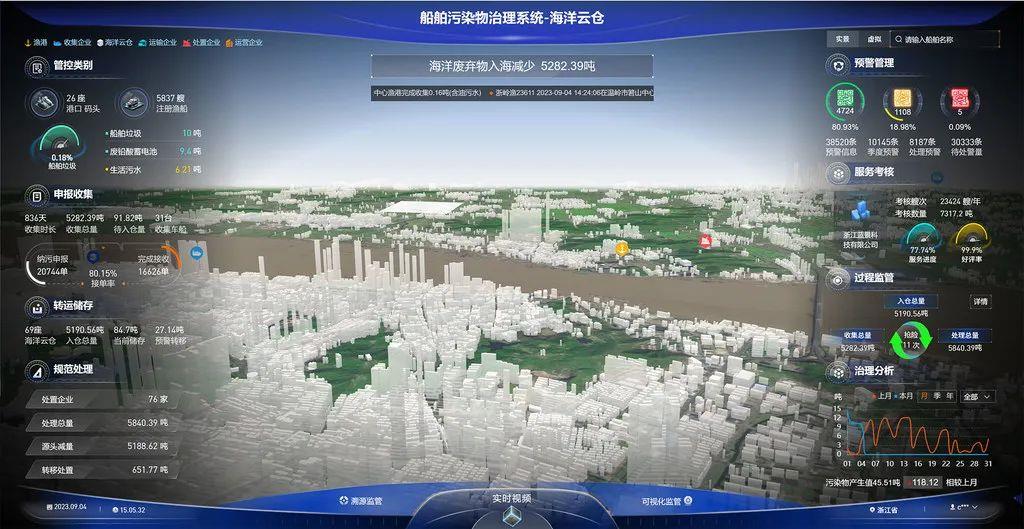Click the 处理总量 5840.39吨 row in 规范处理
Image resolution: width=1024 pixels, height=529 pixels.
(x=101, y=423)
